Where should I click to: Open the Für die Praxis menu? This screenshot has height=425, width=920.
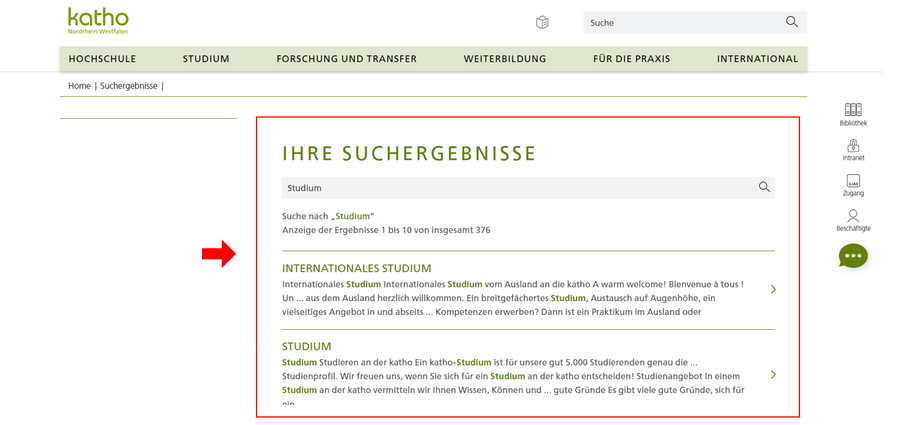631,59
